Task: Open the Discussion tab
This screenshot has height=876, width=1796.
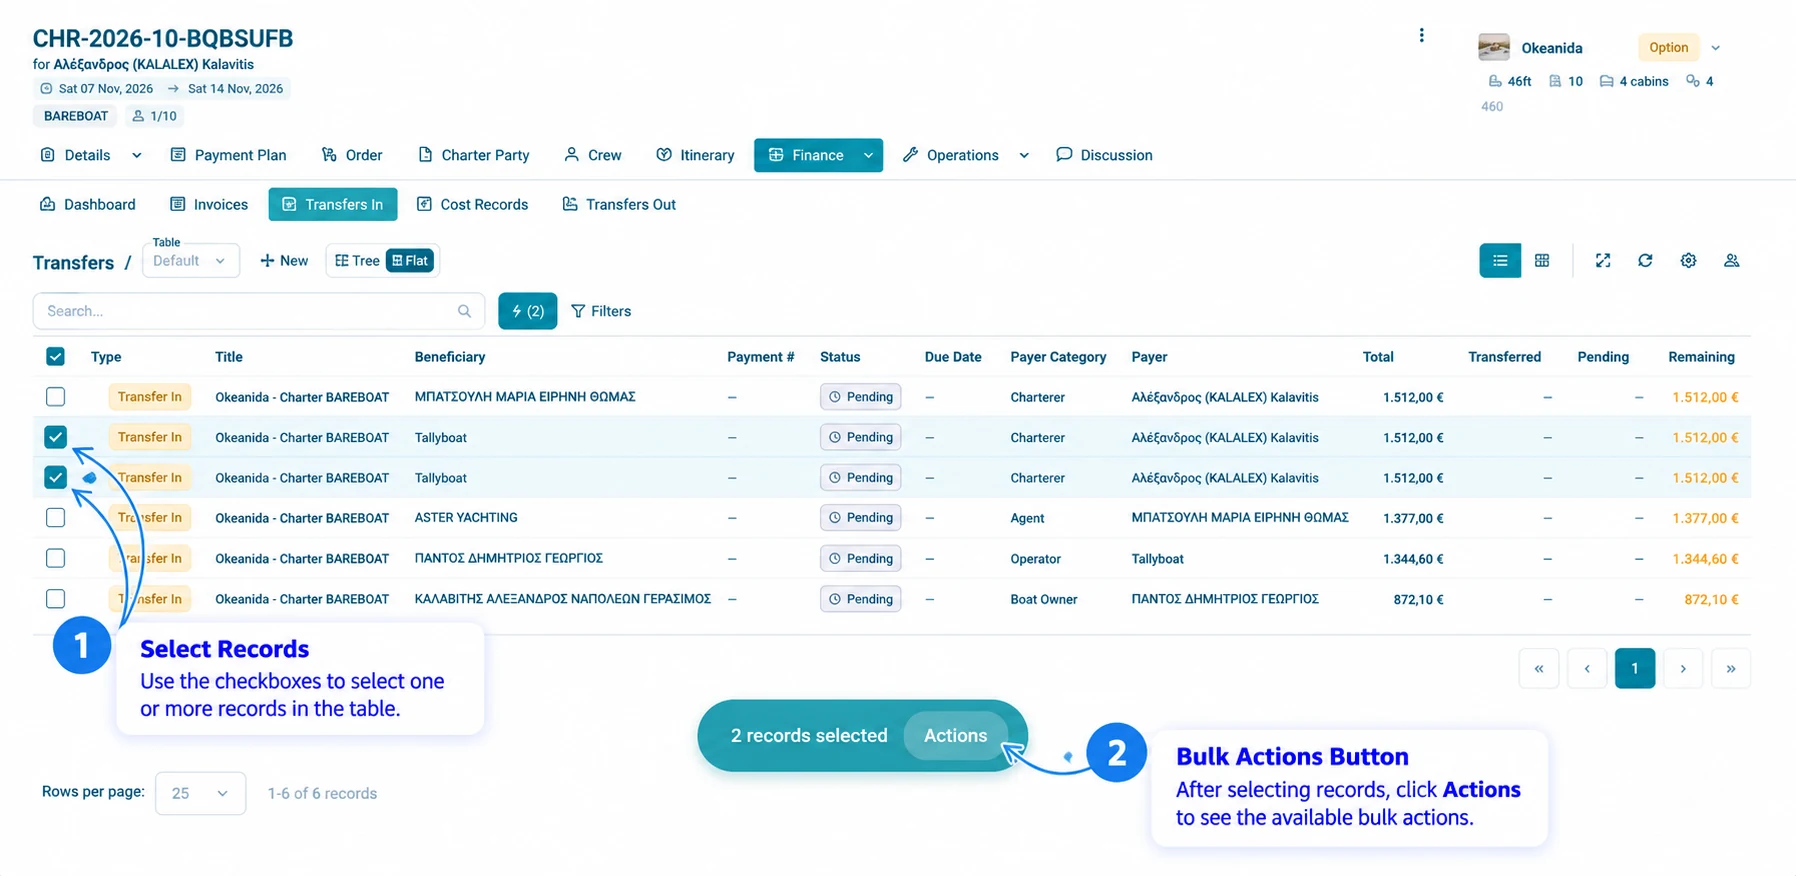Action: pos(1104,155)
